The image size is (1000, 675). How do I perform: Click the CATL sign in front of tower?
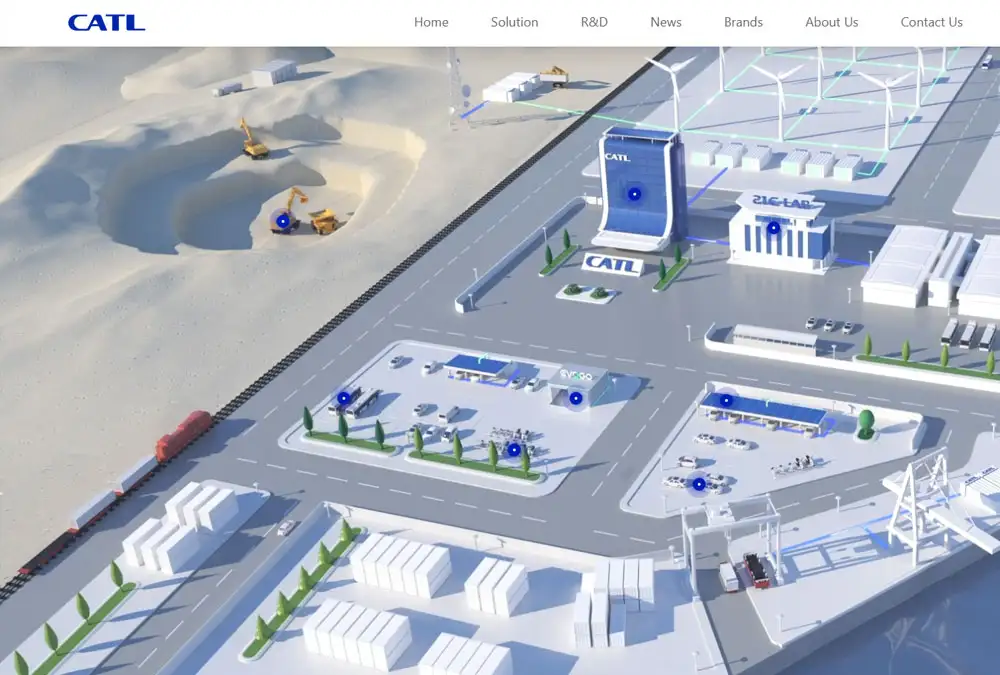[x=612, y=264]
